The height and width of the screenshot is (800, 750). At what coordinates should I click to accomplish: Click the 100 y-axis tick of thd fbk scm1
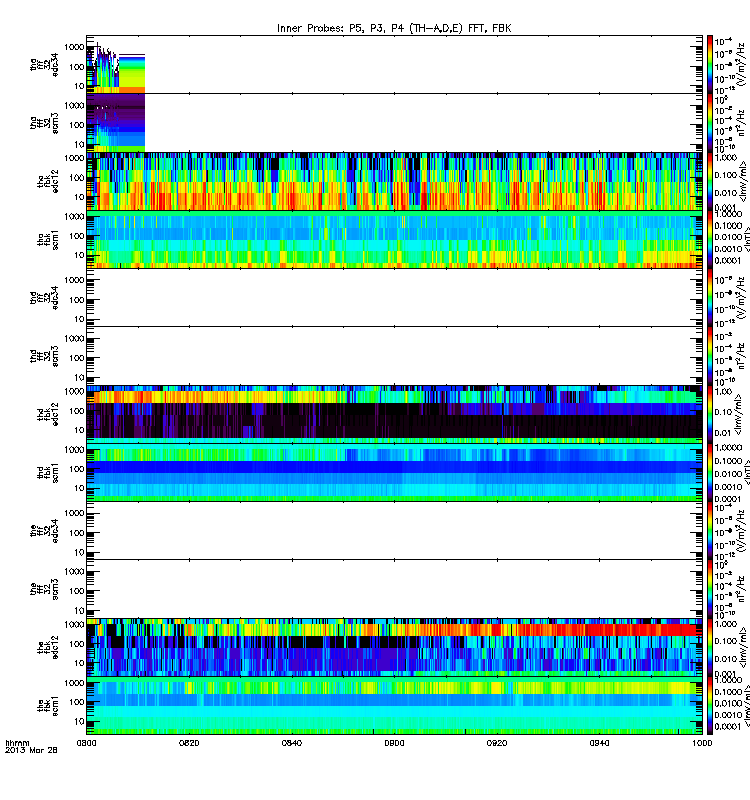[x=77, y=469]
